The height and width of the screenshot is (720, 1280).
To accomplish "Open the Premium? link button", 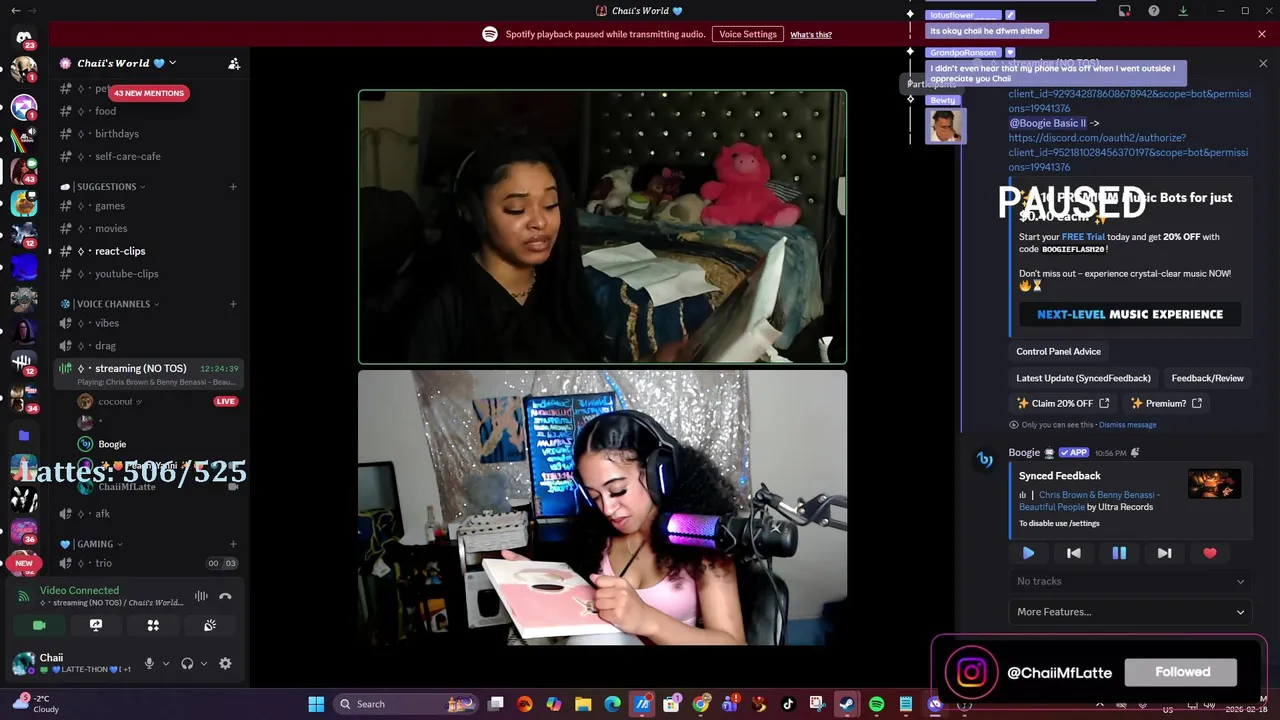I will click(1166, 403).
